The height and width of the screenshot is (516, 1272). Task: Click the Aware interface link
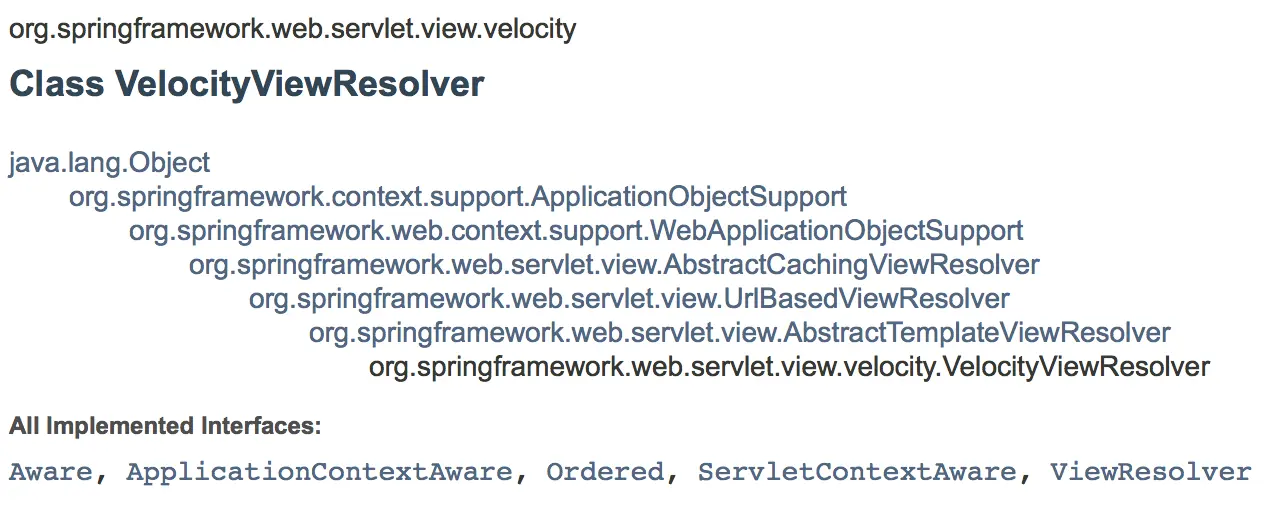click(x=51, y=472)
